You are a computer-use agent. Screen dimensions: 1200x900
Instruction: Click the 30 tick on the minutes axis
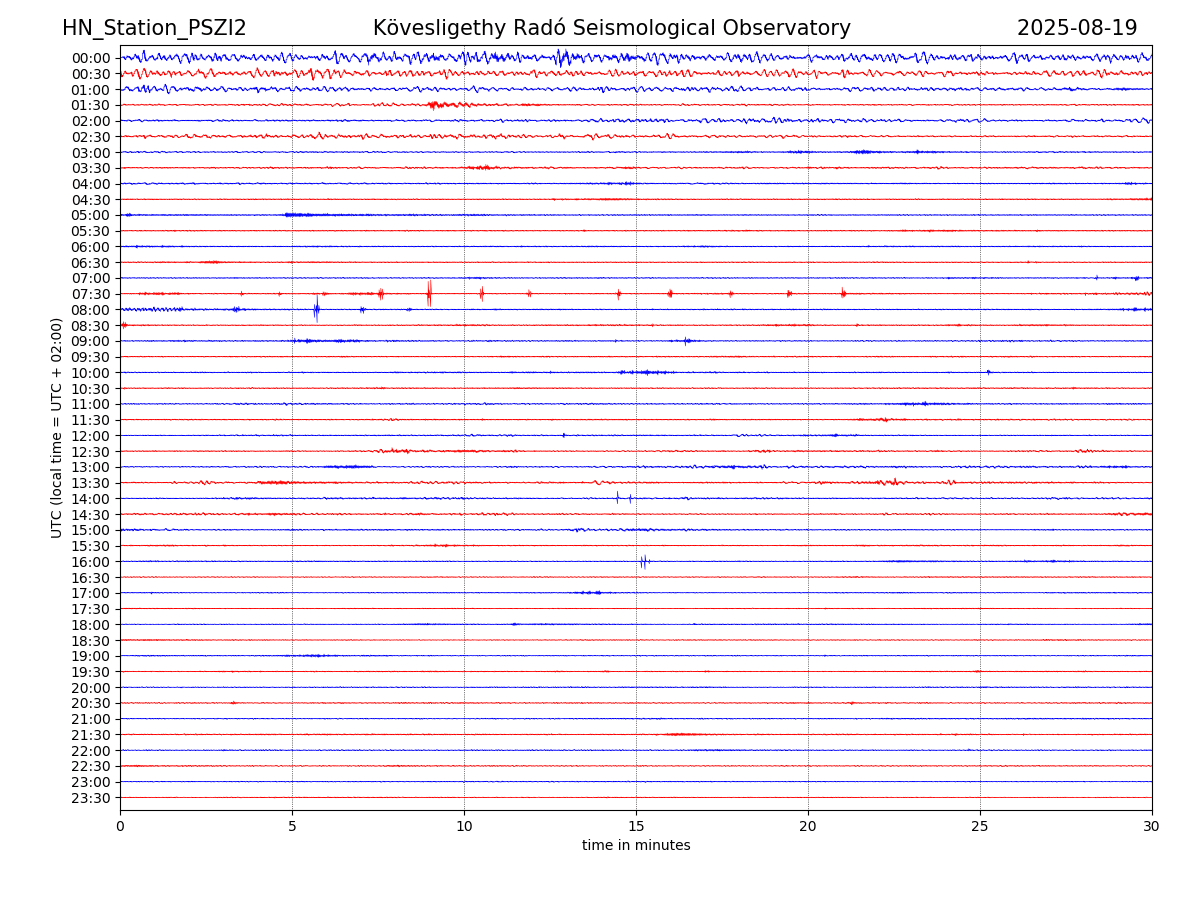[1152, 826]
